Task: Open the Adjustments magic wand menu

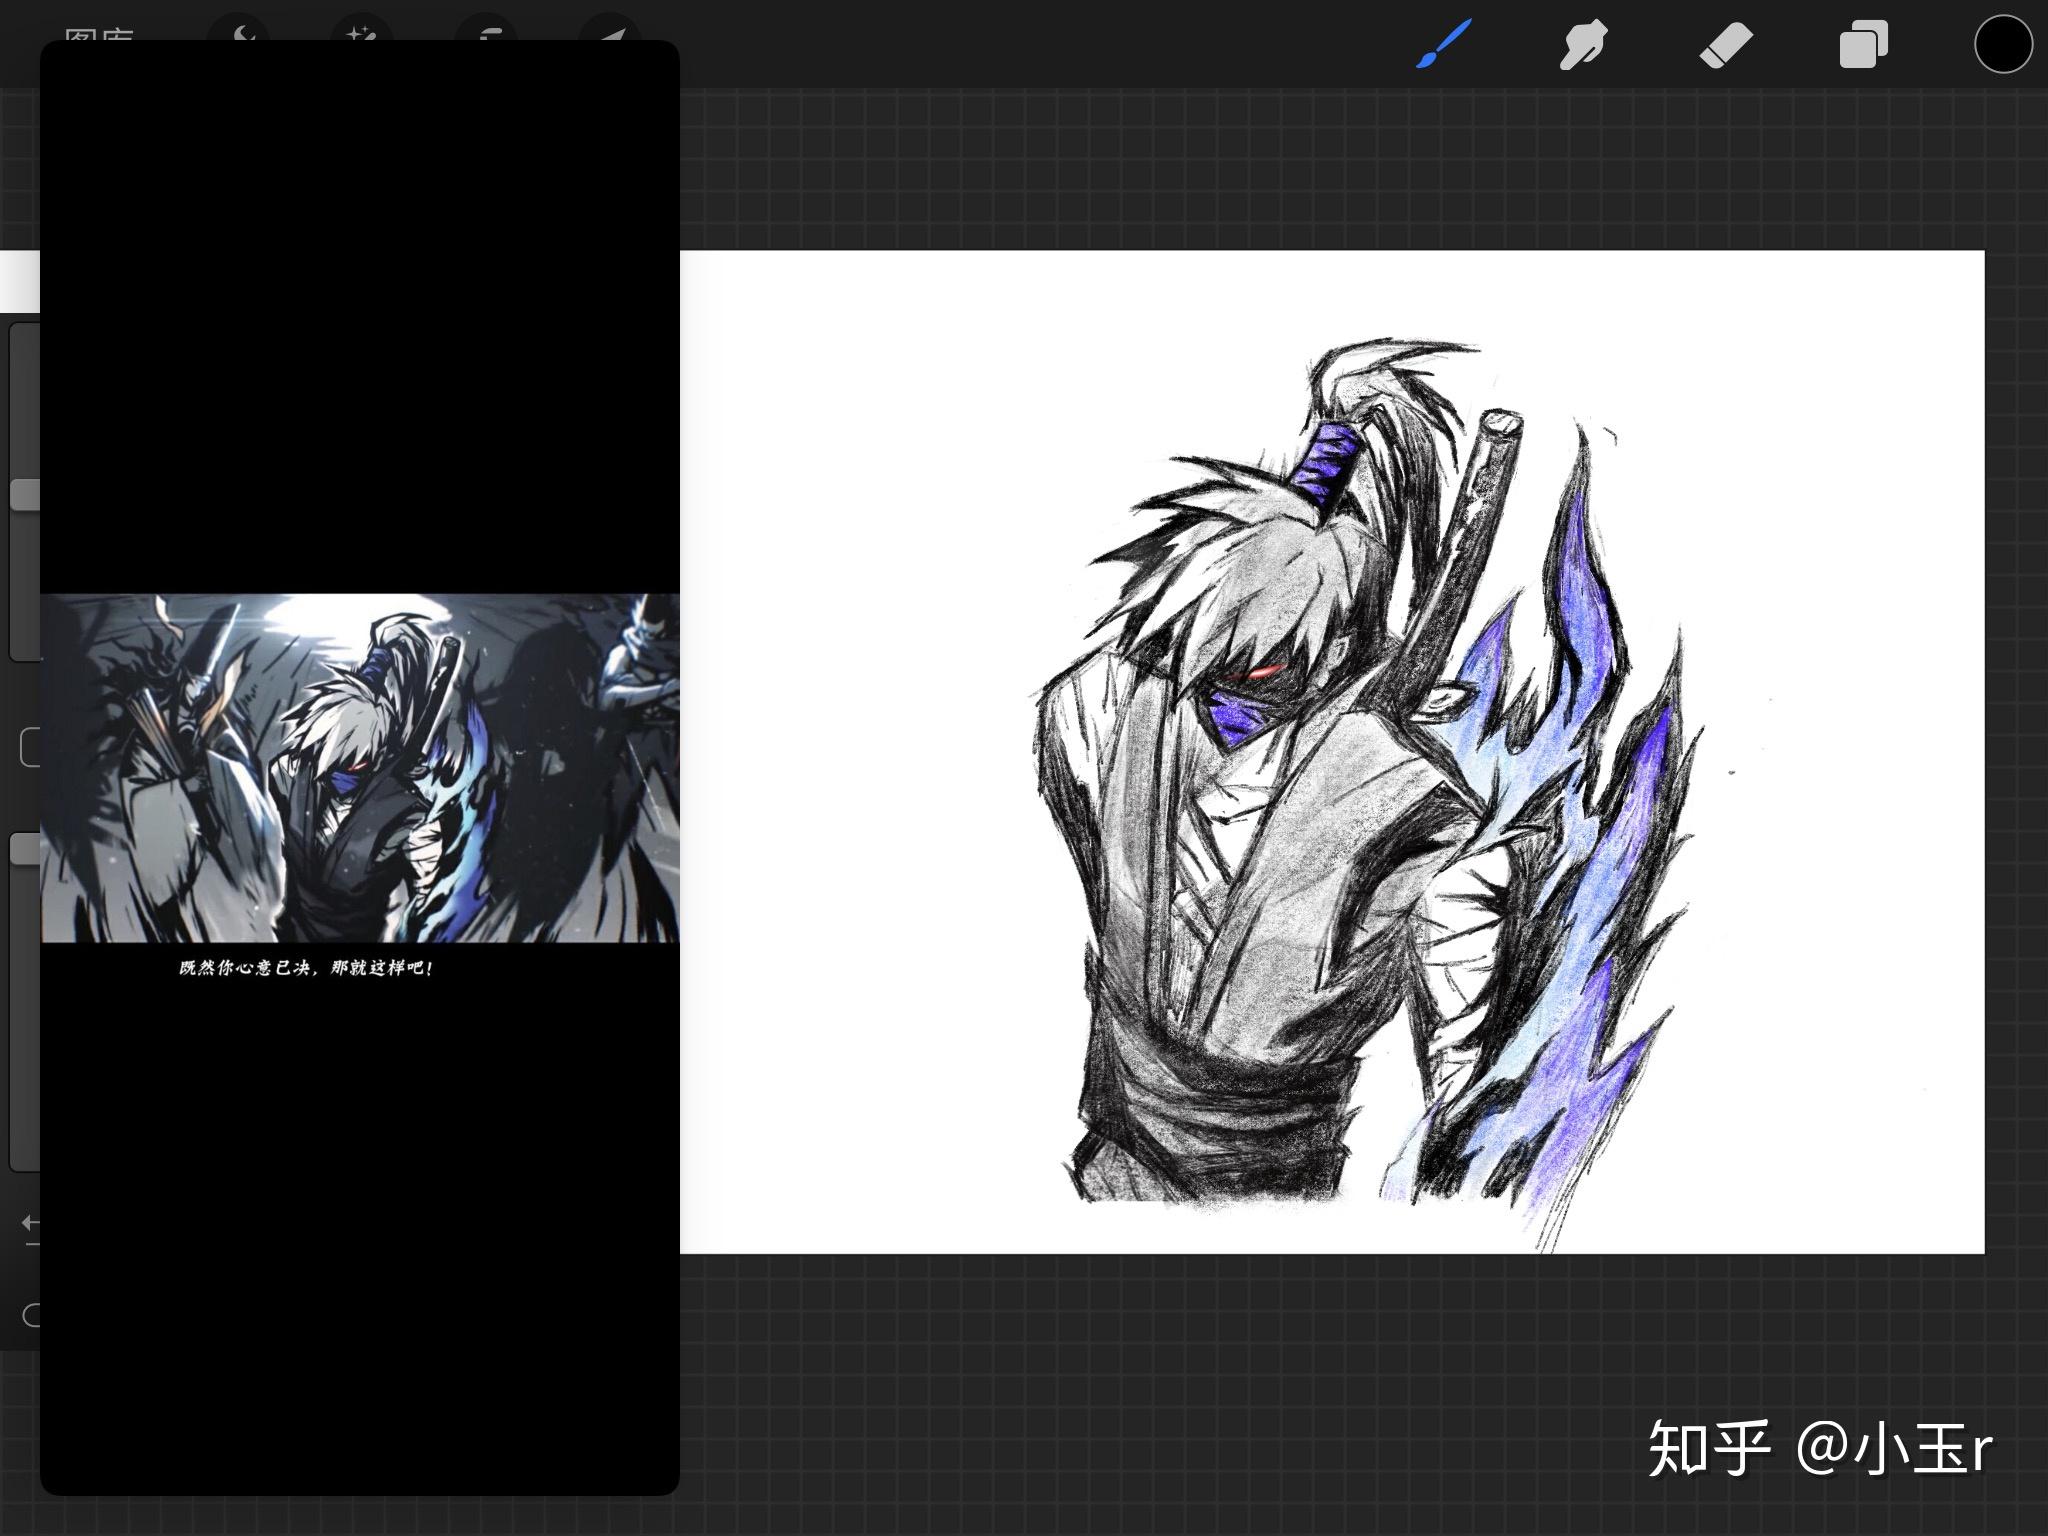Action: click(360, 28)
